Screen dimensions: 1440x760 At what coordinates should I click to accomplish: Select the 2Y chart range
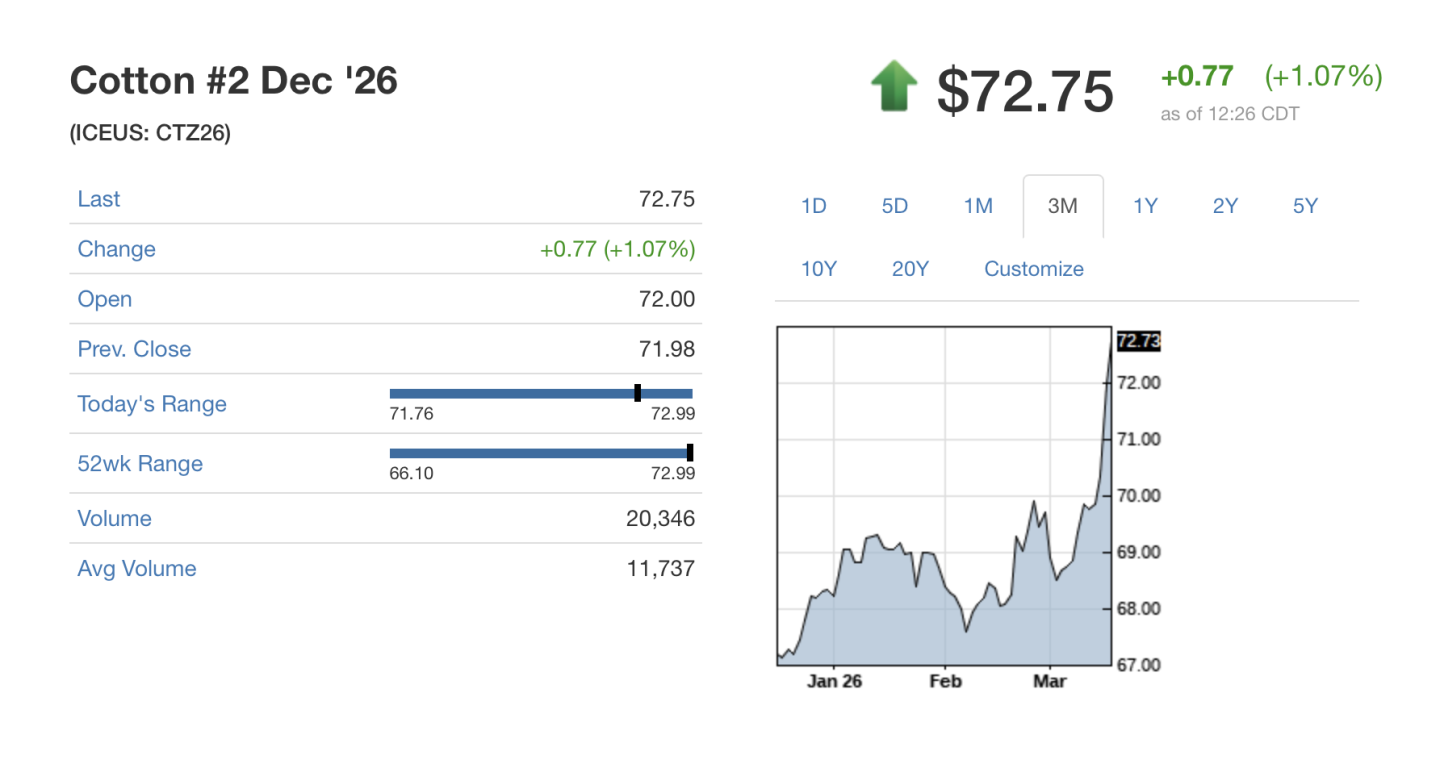[1225, 206]
